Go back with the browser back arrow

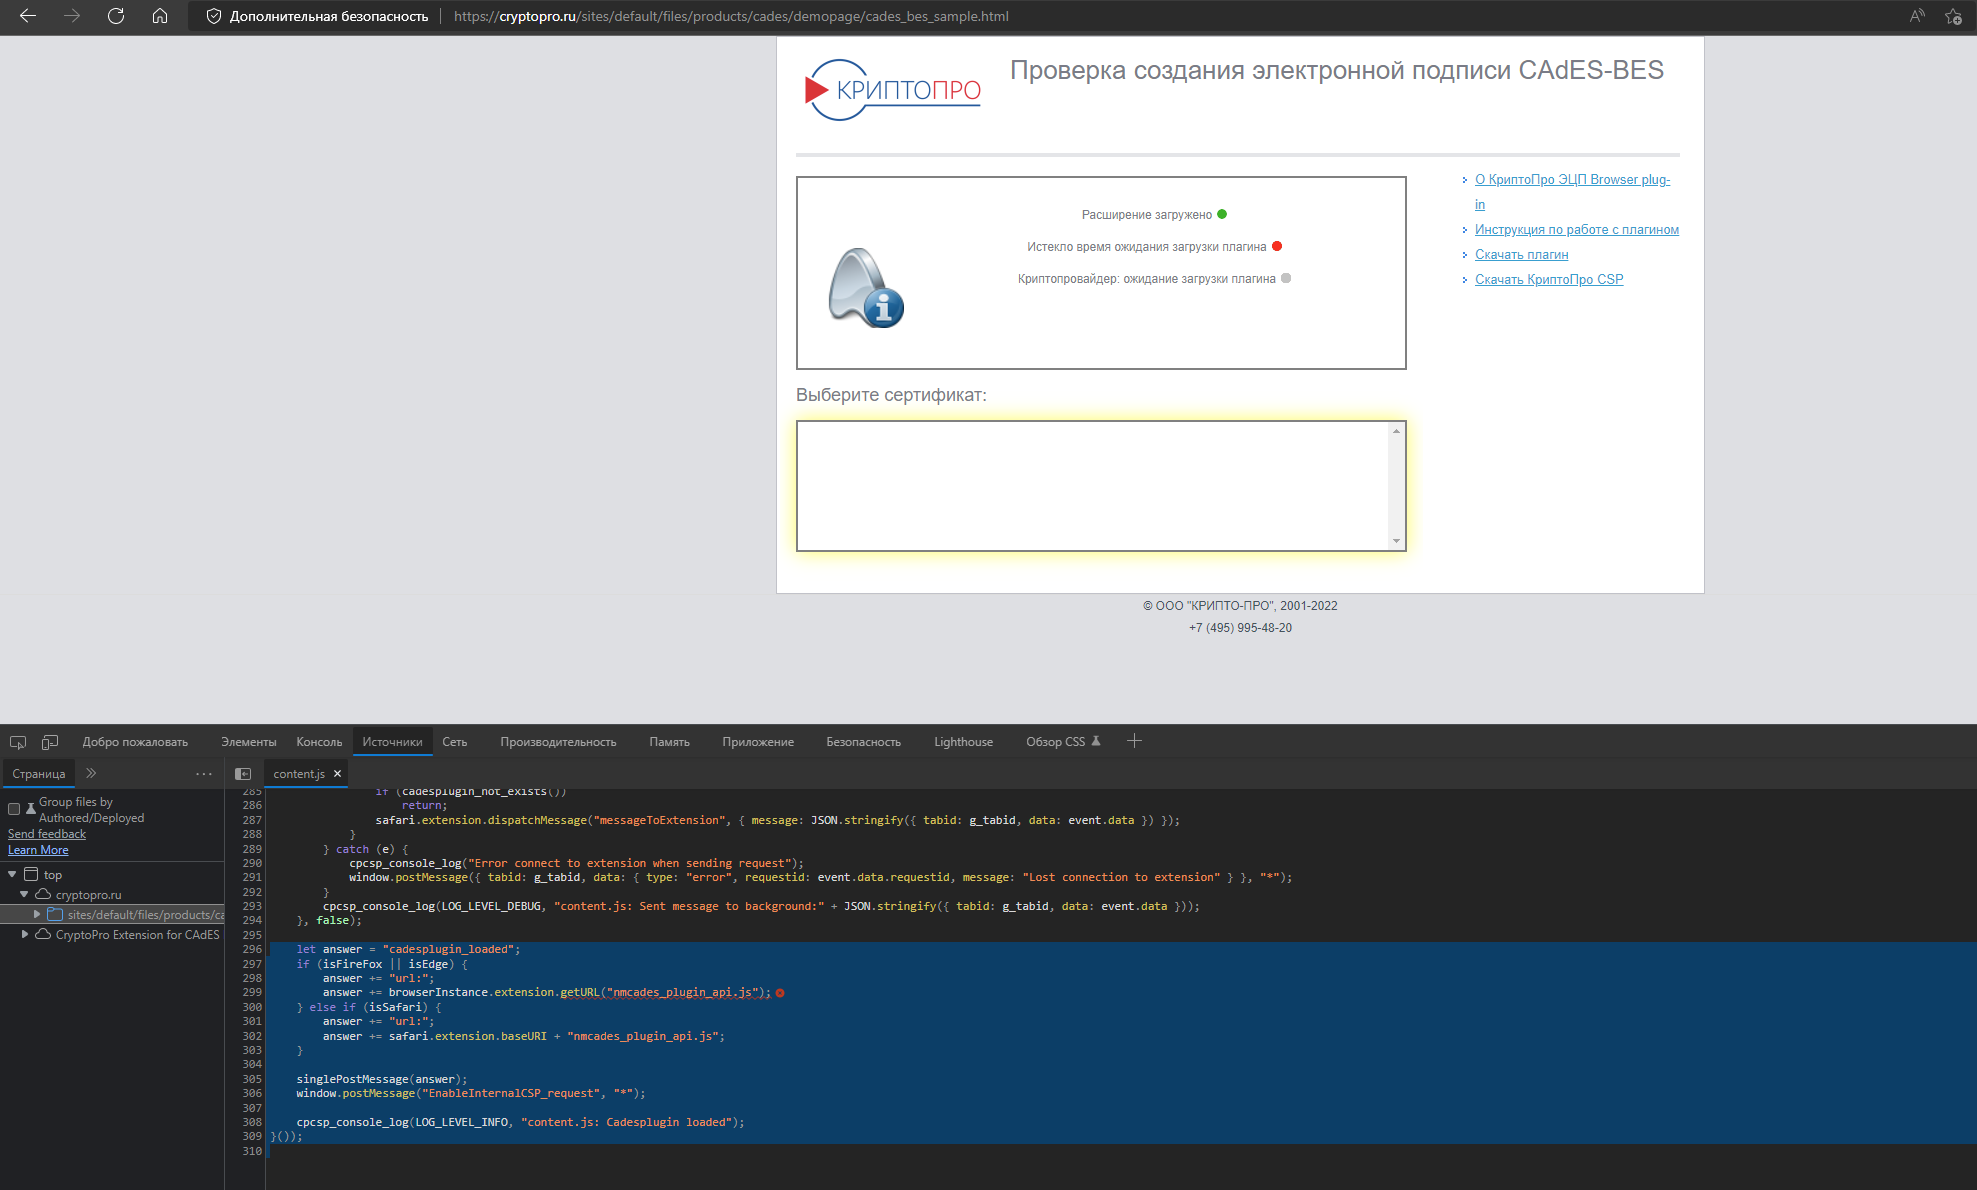pyautogui.click(x=28, y=16)
